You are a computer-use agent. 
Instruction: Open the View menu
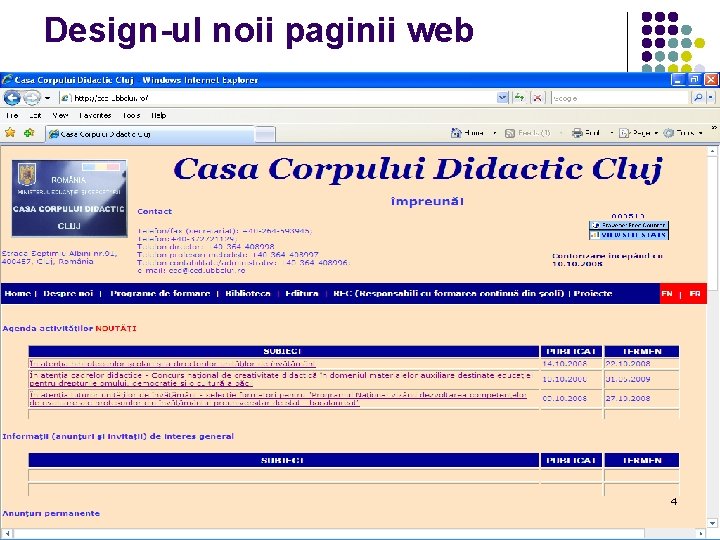click(60, 115)
